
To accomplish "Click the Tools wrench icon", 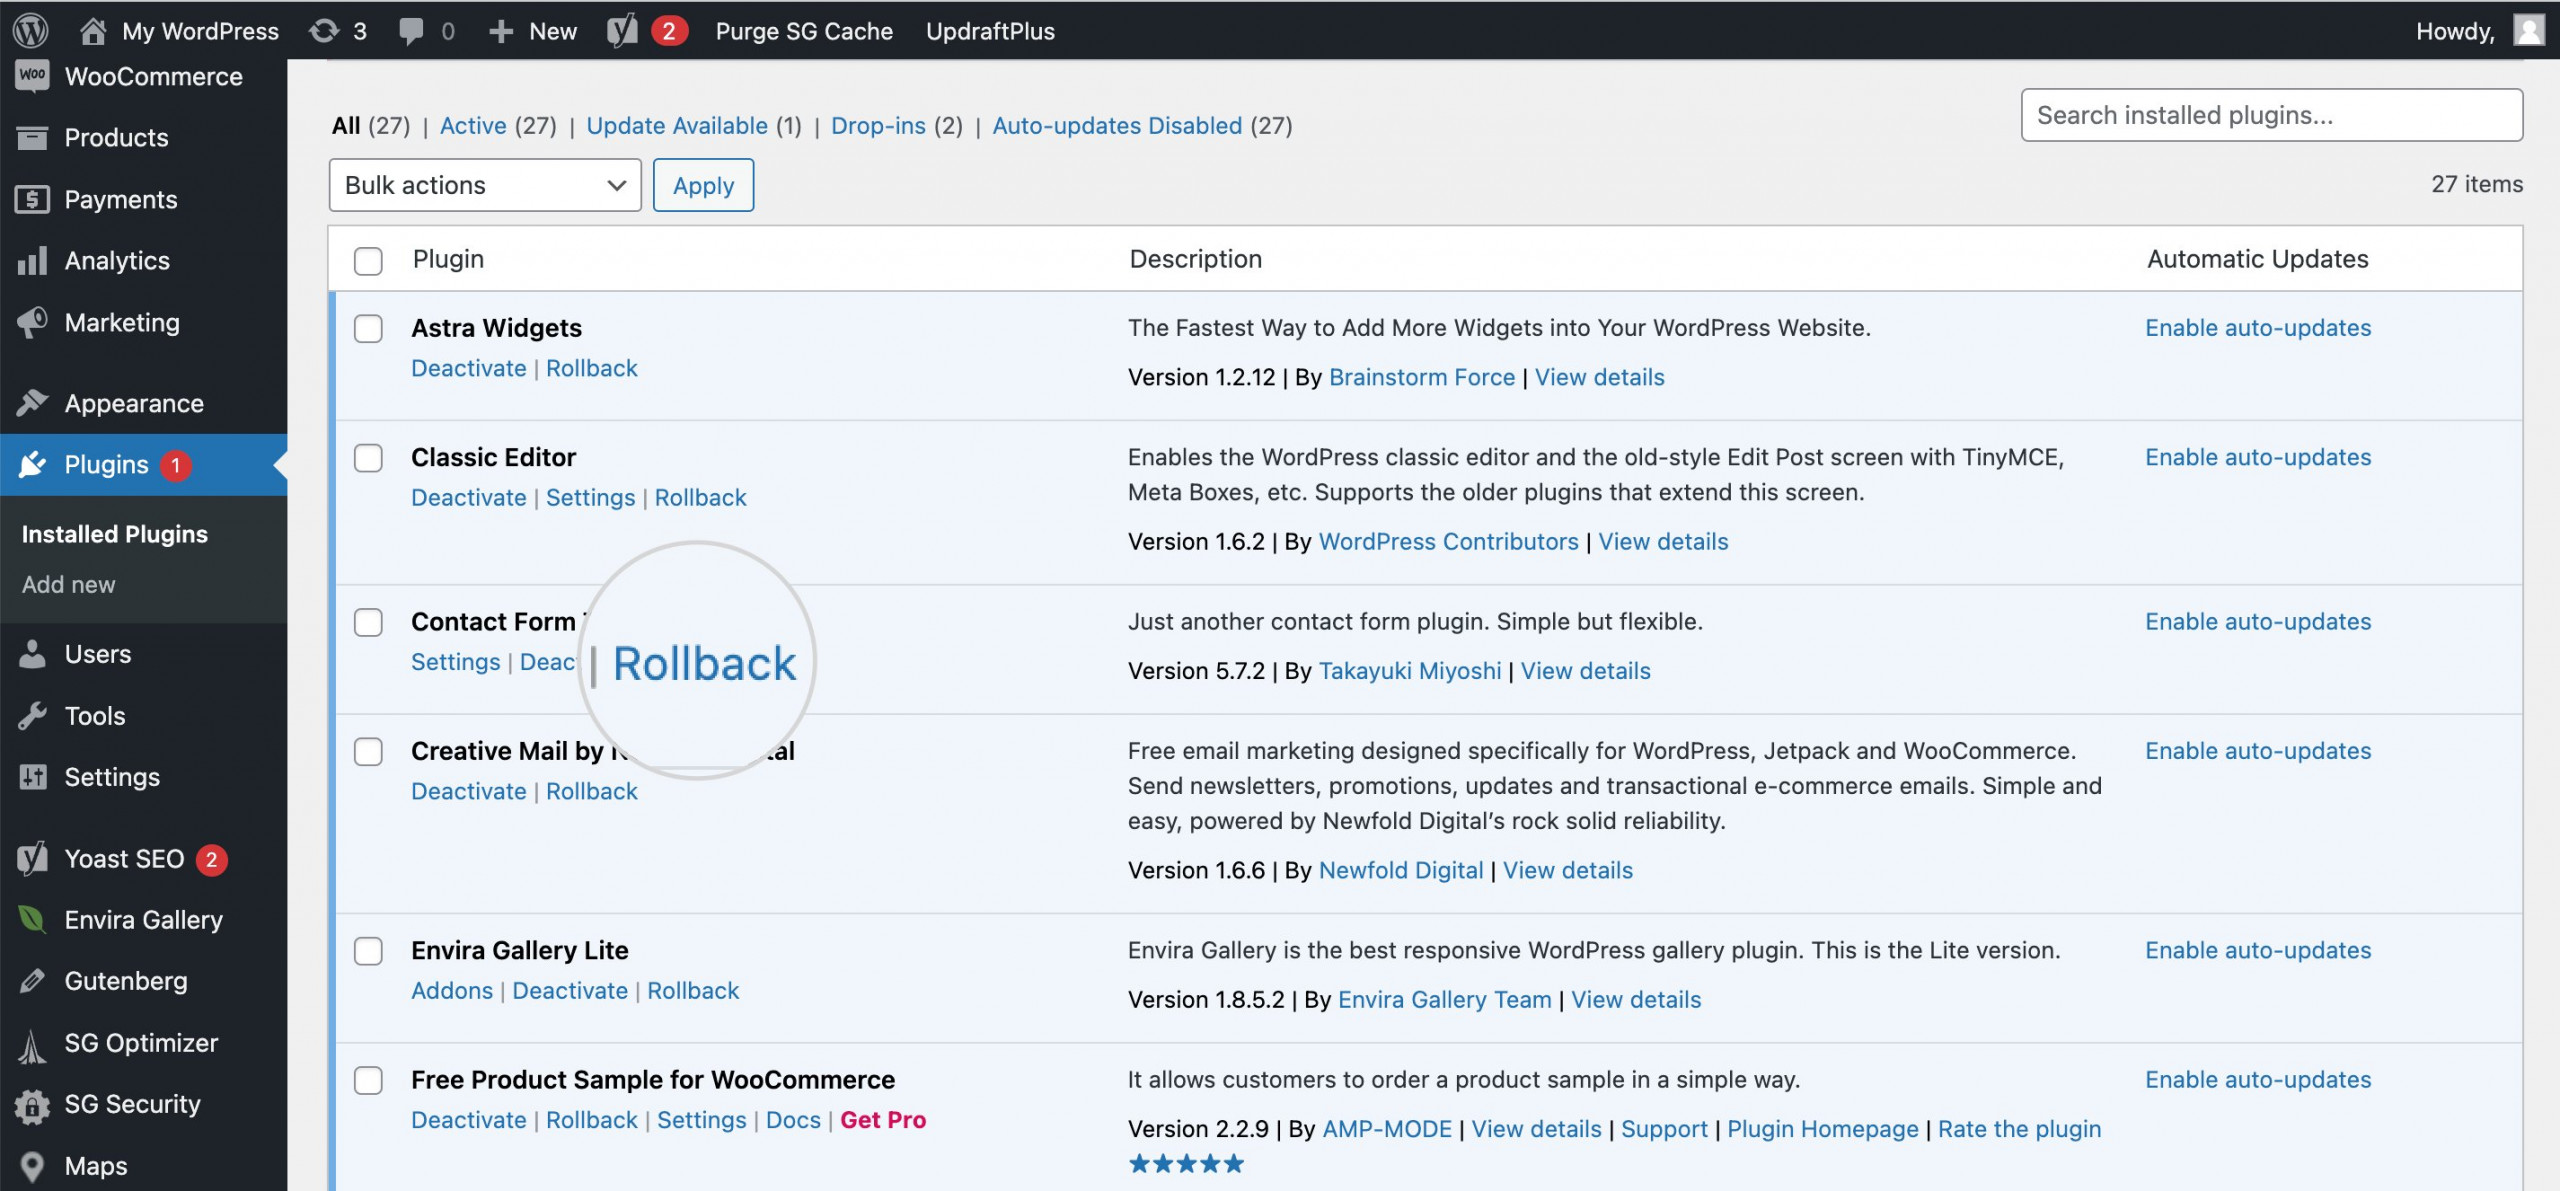I will [x=32, y=716].
